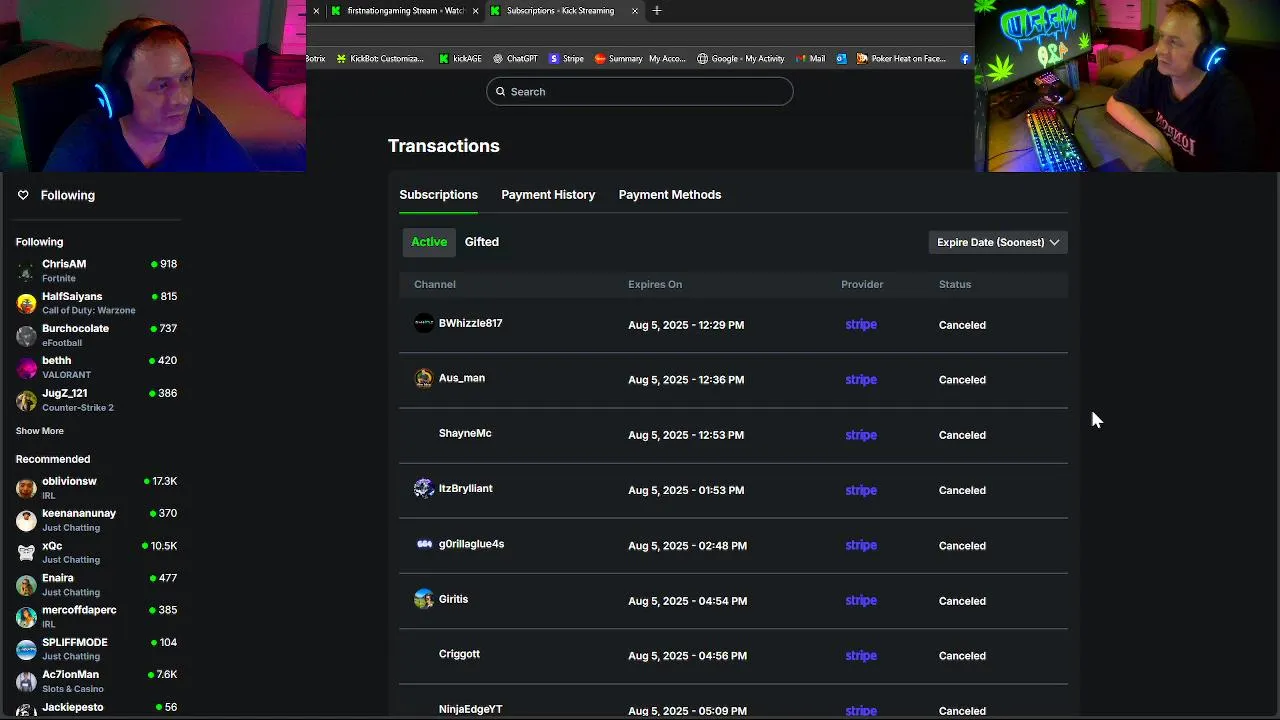Click the heart icon beside Following

tap(23, 195)
